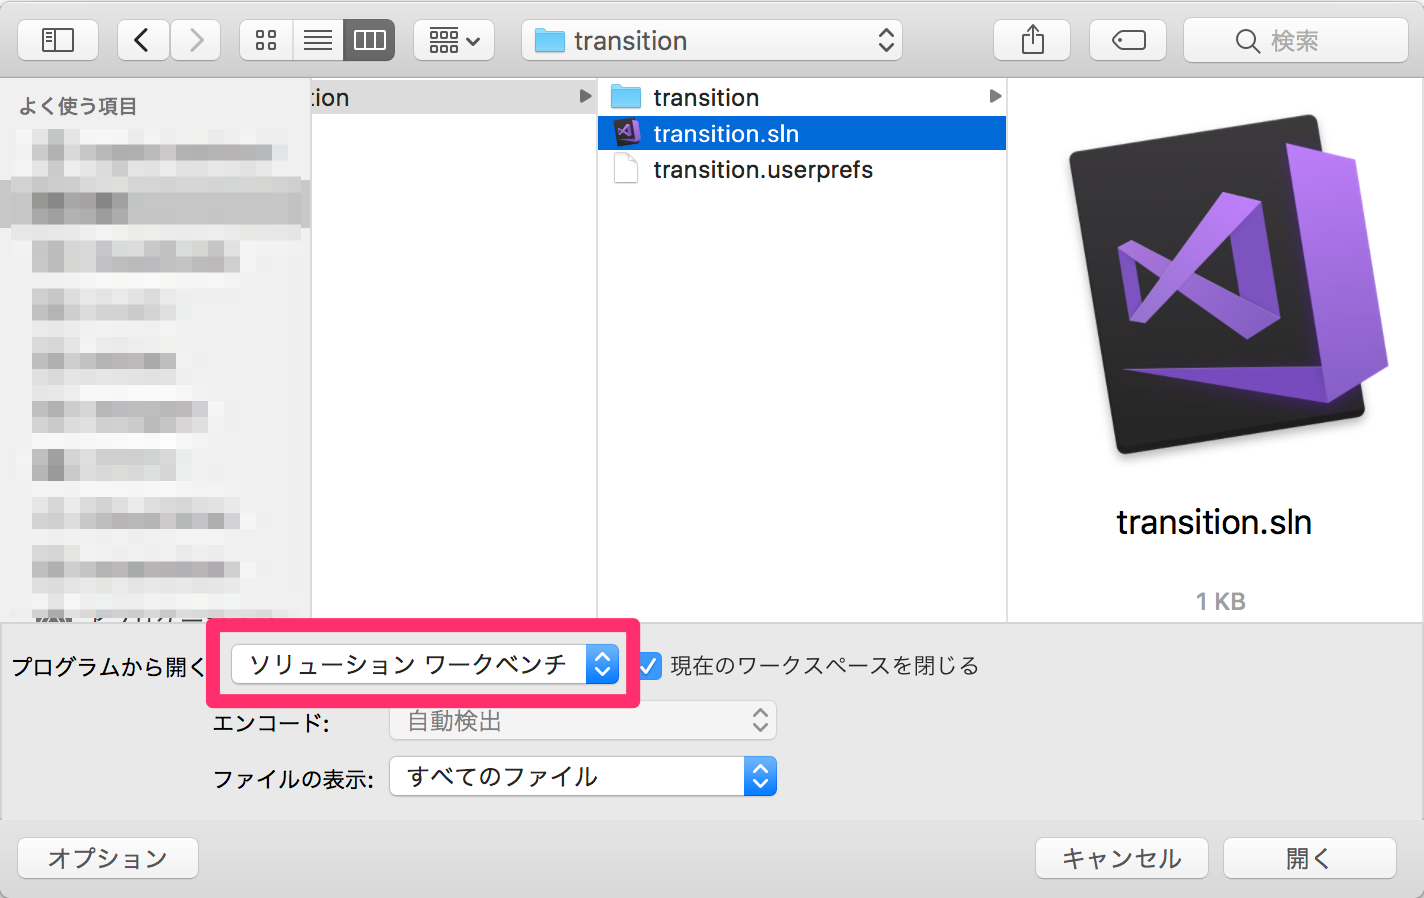The image size is (1424, 898).
Task: Click the Visual Studio icon of transition.sln
Action: (x=627, y=133)
